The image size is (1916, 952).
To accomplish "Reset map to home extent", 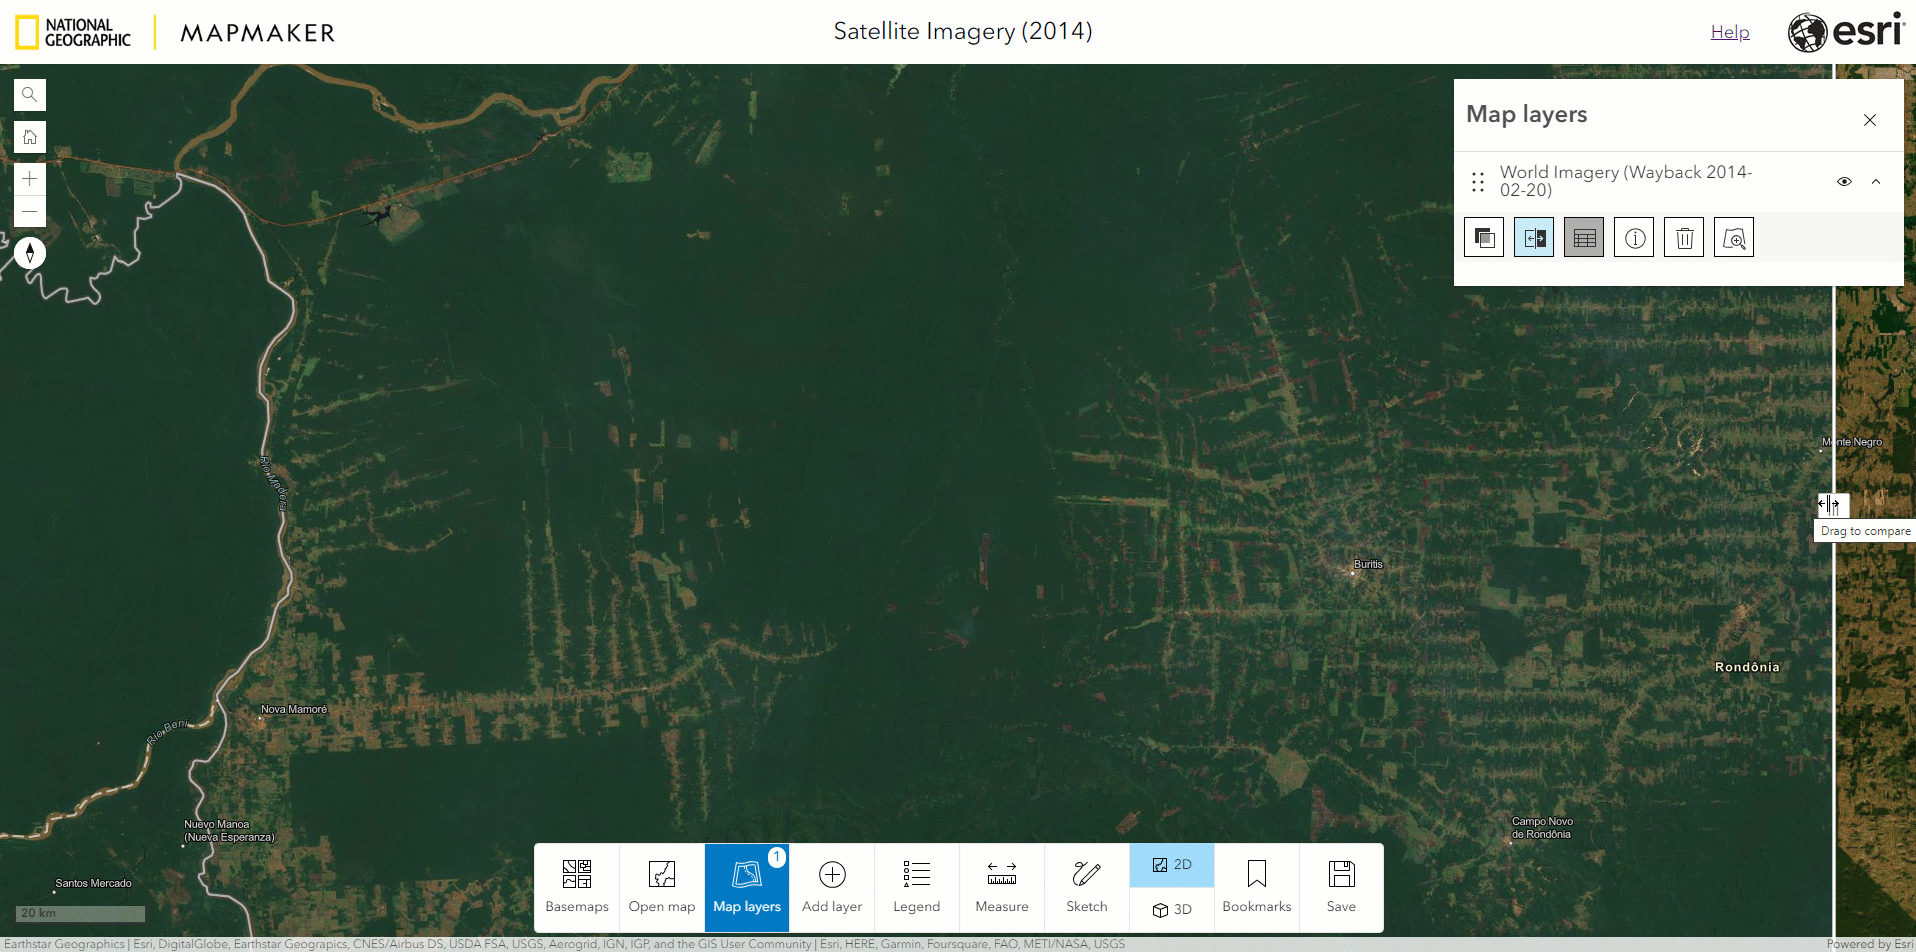I will coord(29,136).
